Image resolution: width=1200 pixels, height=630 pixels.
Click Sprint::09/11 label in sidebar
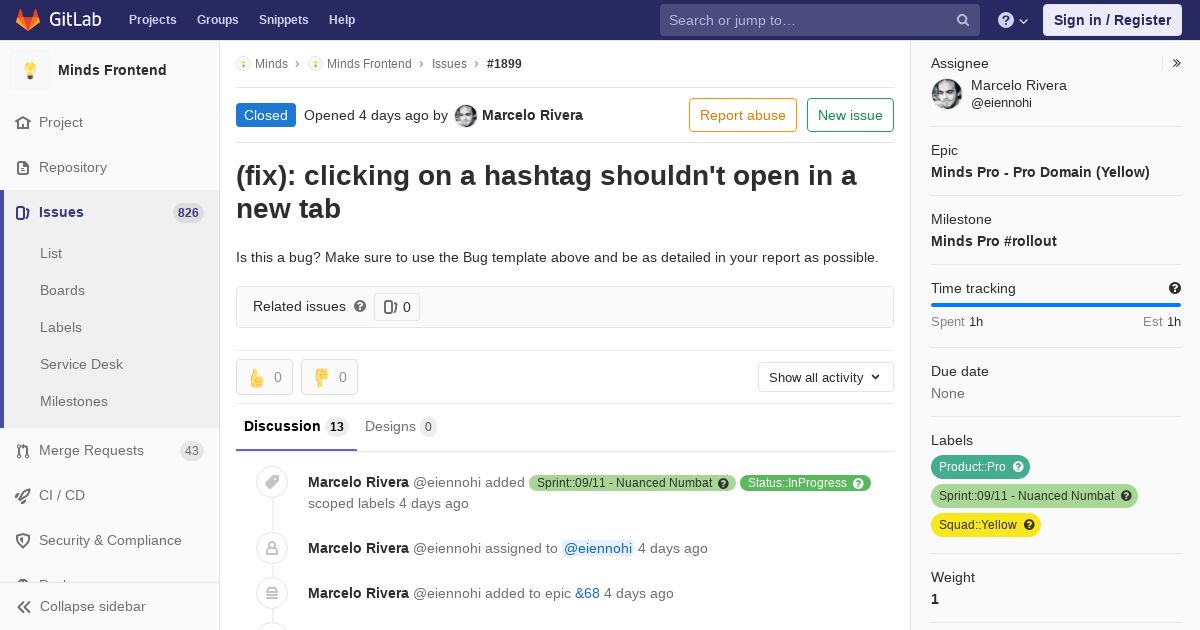pos(1034,496)
